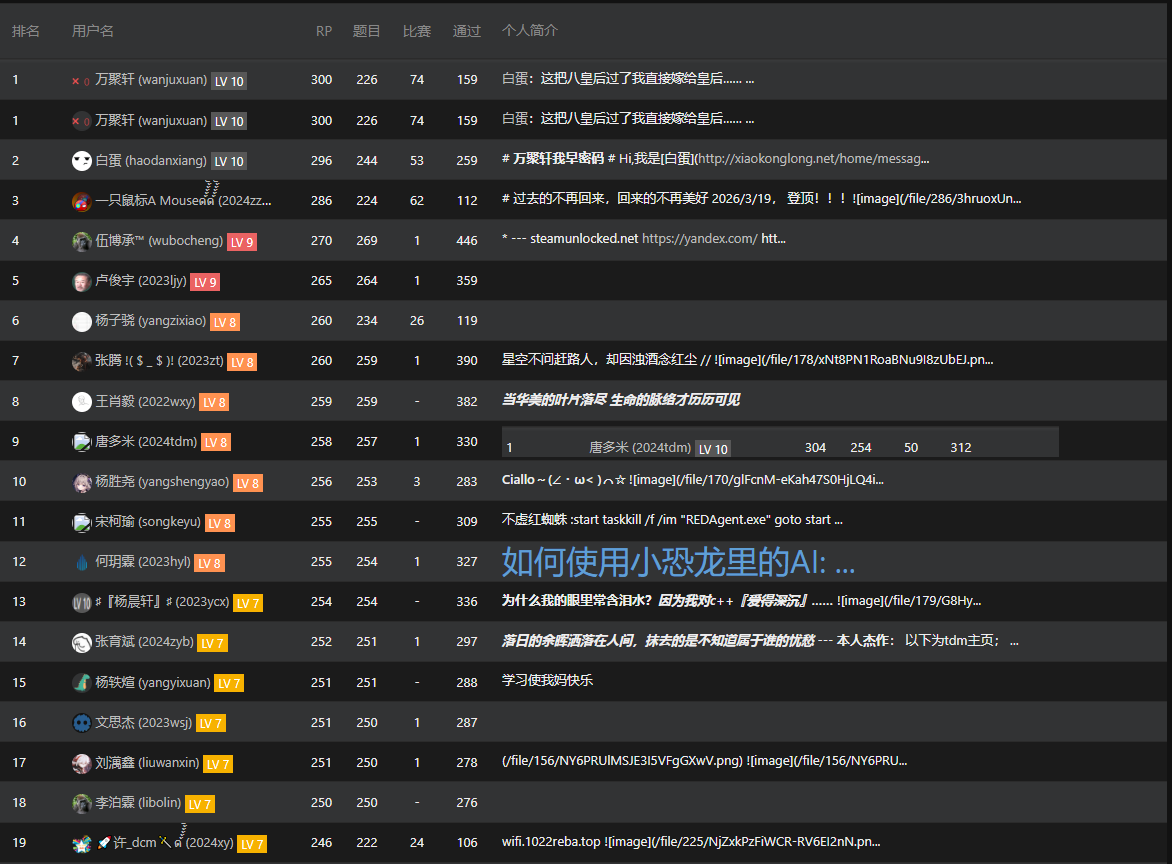This screenshot has width=1172, height=864.
Task: Select the avatar of 刘漓鑫 (liuwanxin)
Action: point(81,763)
